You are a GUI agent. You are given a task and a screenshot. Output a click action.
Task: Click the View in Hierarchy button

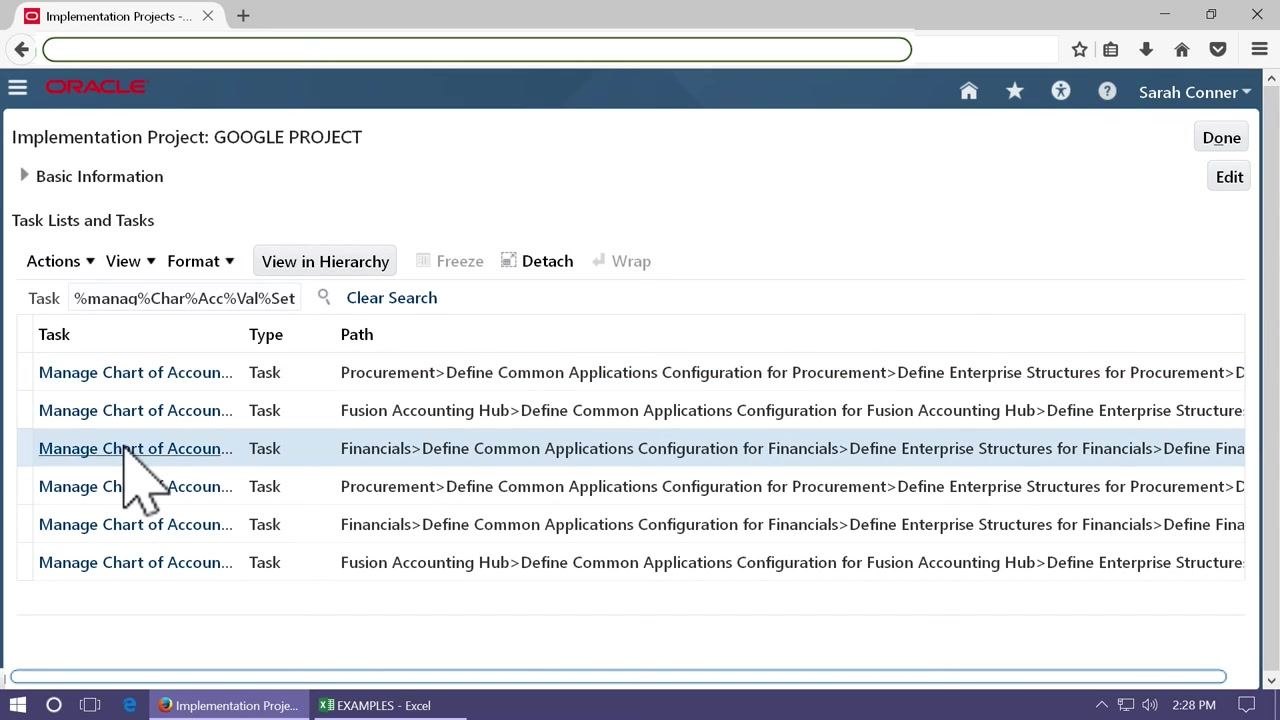pyautogui.click(x=325, y=261)
